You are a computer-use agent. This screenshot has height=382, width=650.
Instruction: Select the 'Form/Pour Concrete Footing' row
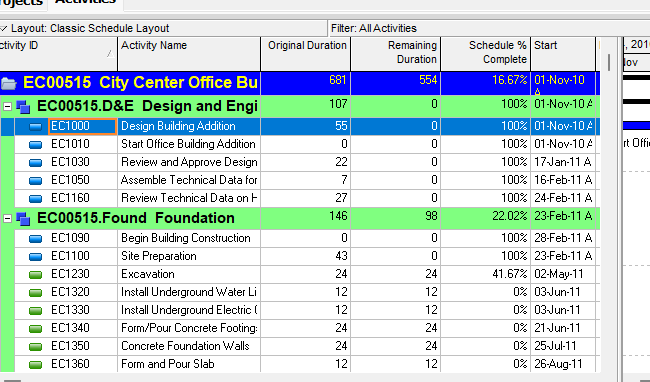click(307, 328)
